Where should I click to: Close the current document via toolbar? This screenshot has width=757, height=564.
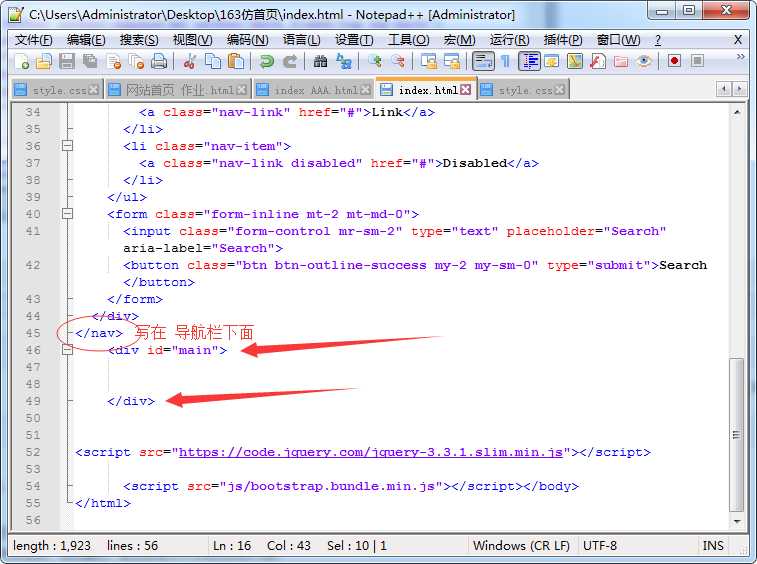[x=114, y=62]
